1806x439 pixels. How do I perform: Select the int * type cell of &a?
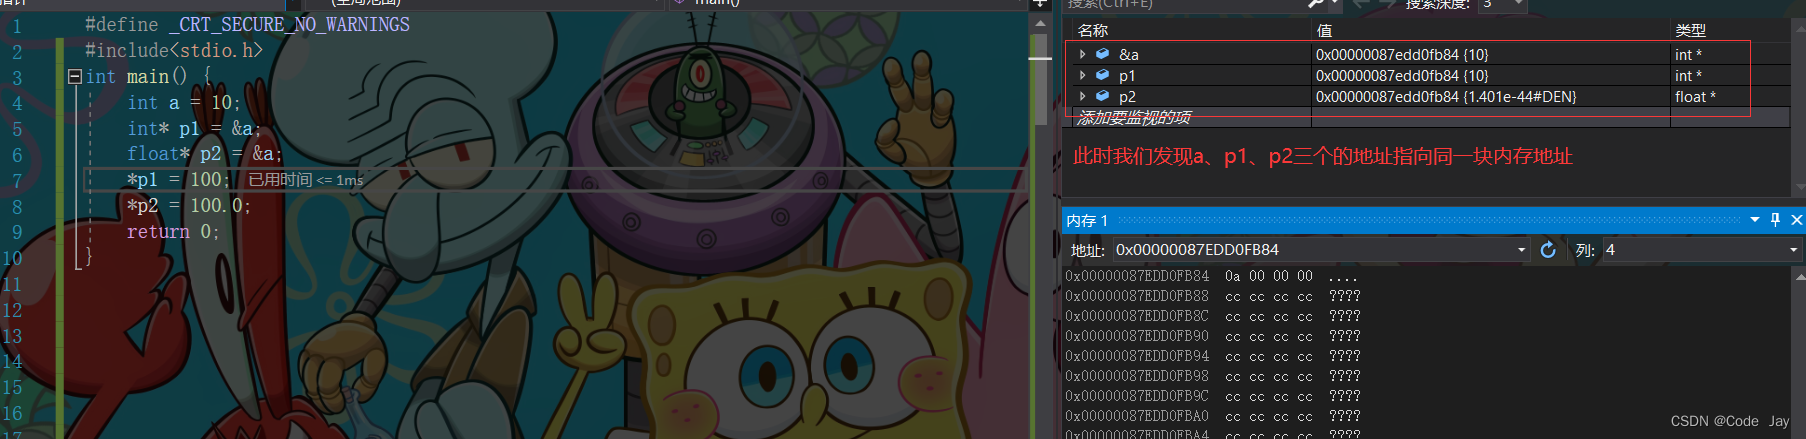(x=1730, y=54)
